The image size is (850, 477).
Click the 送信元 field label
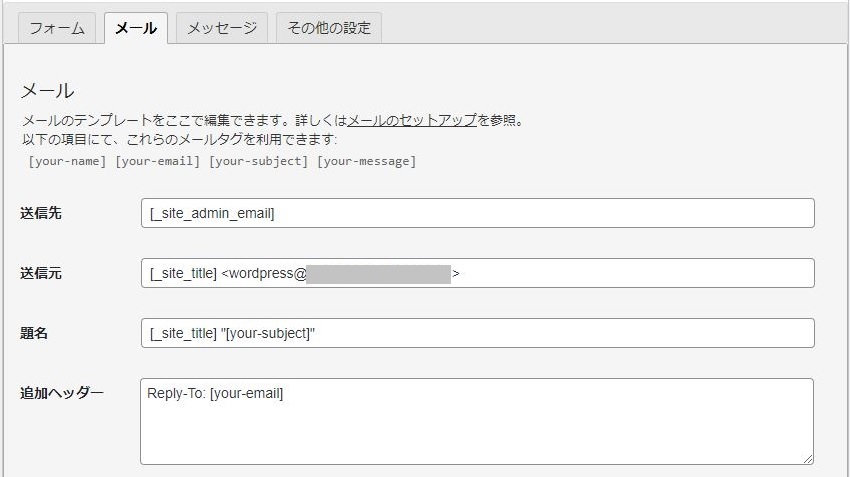coord(41,273)
